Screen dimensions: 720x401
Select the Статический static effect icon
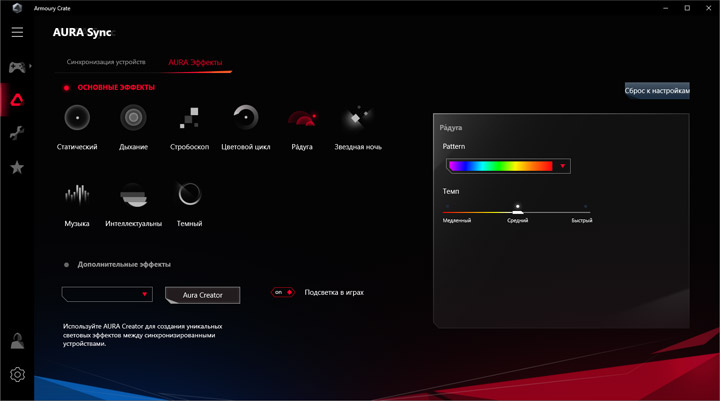pyautogui.click(x=77, y=118)
